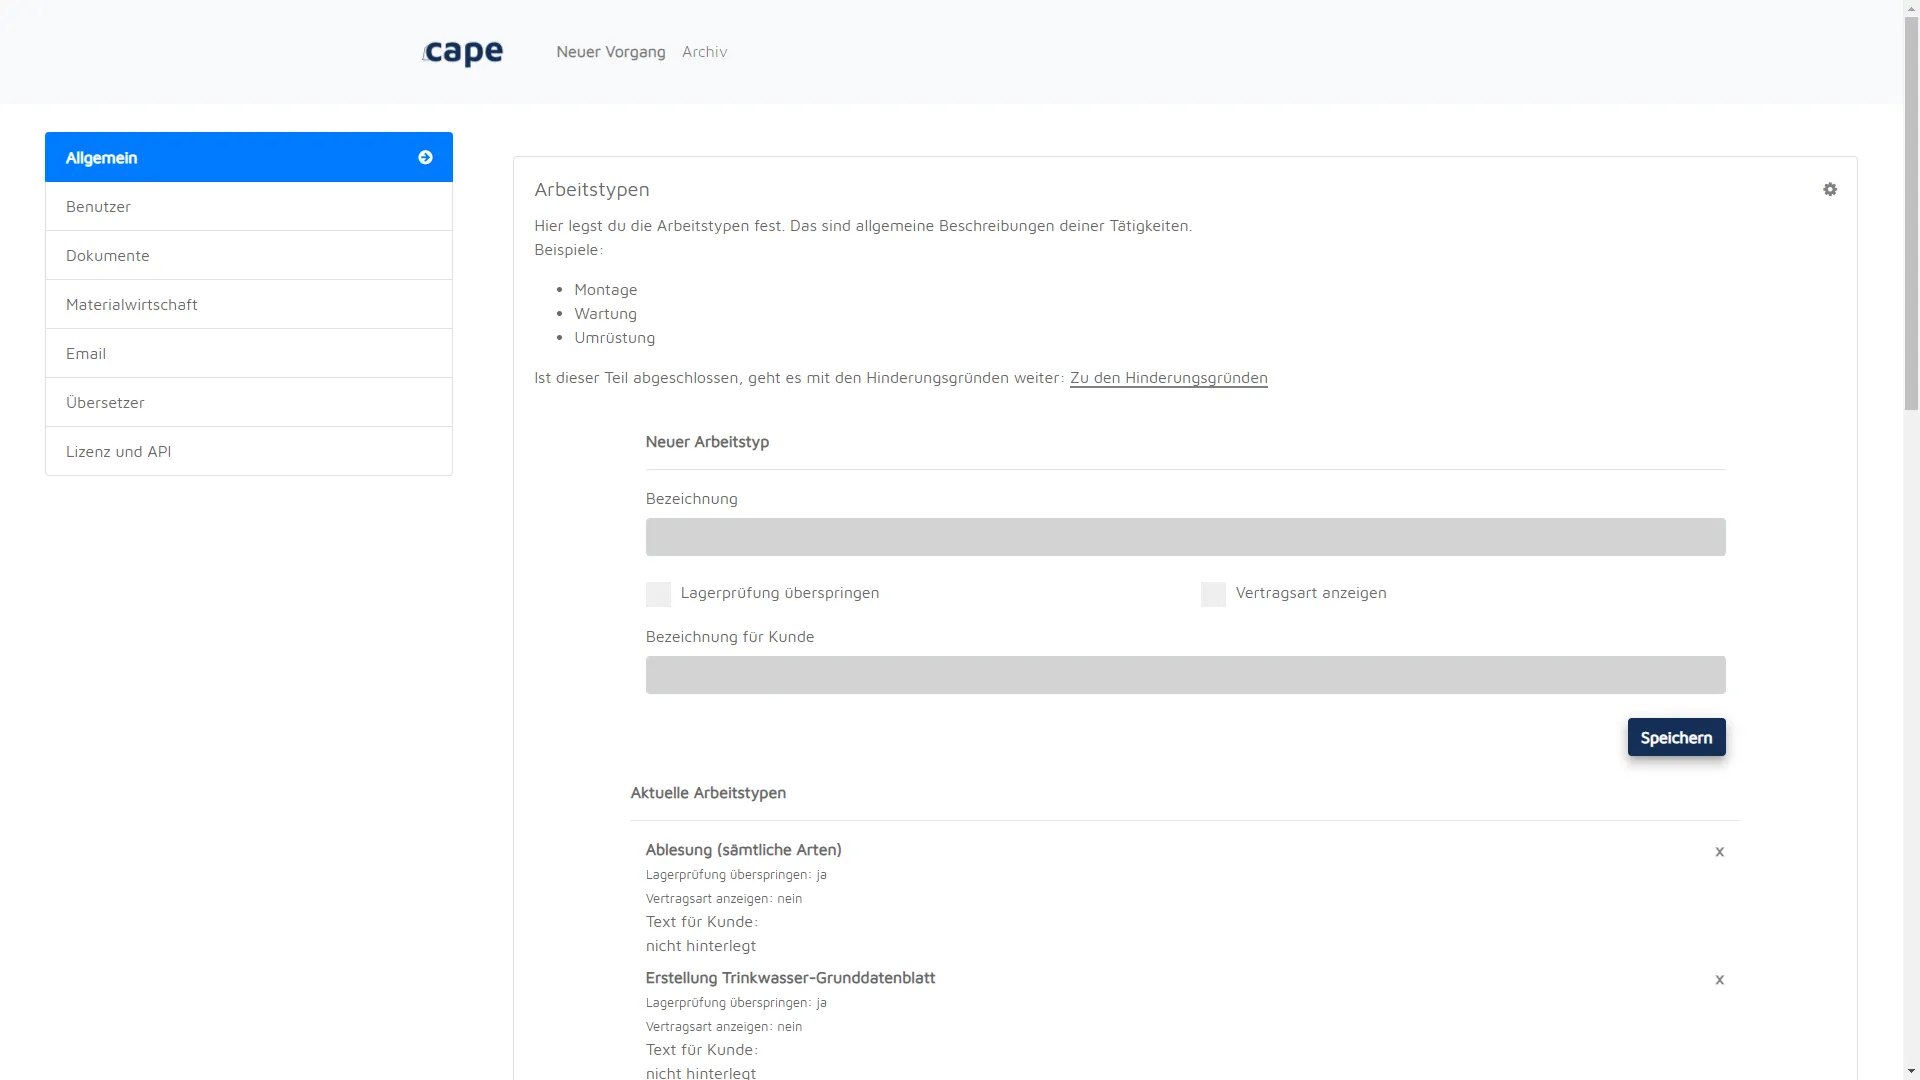Click the Umrüstung example bullet
Screen dimensions: 1920x1080
click(x=614, y=338)
